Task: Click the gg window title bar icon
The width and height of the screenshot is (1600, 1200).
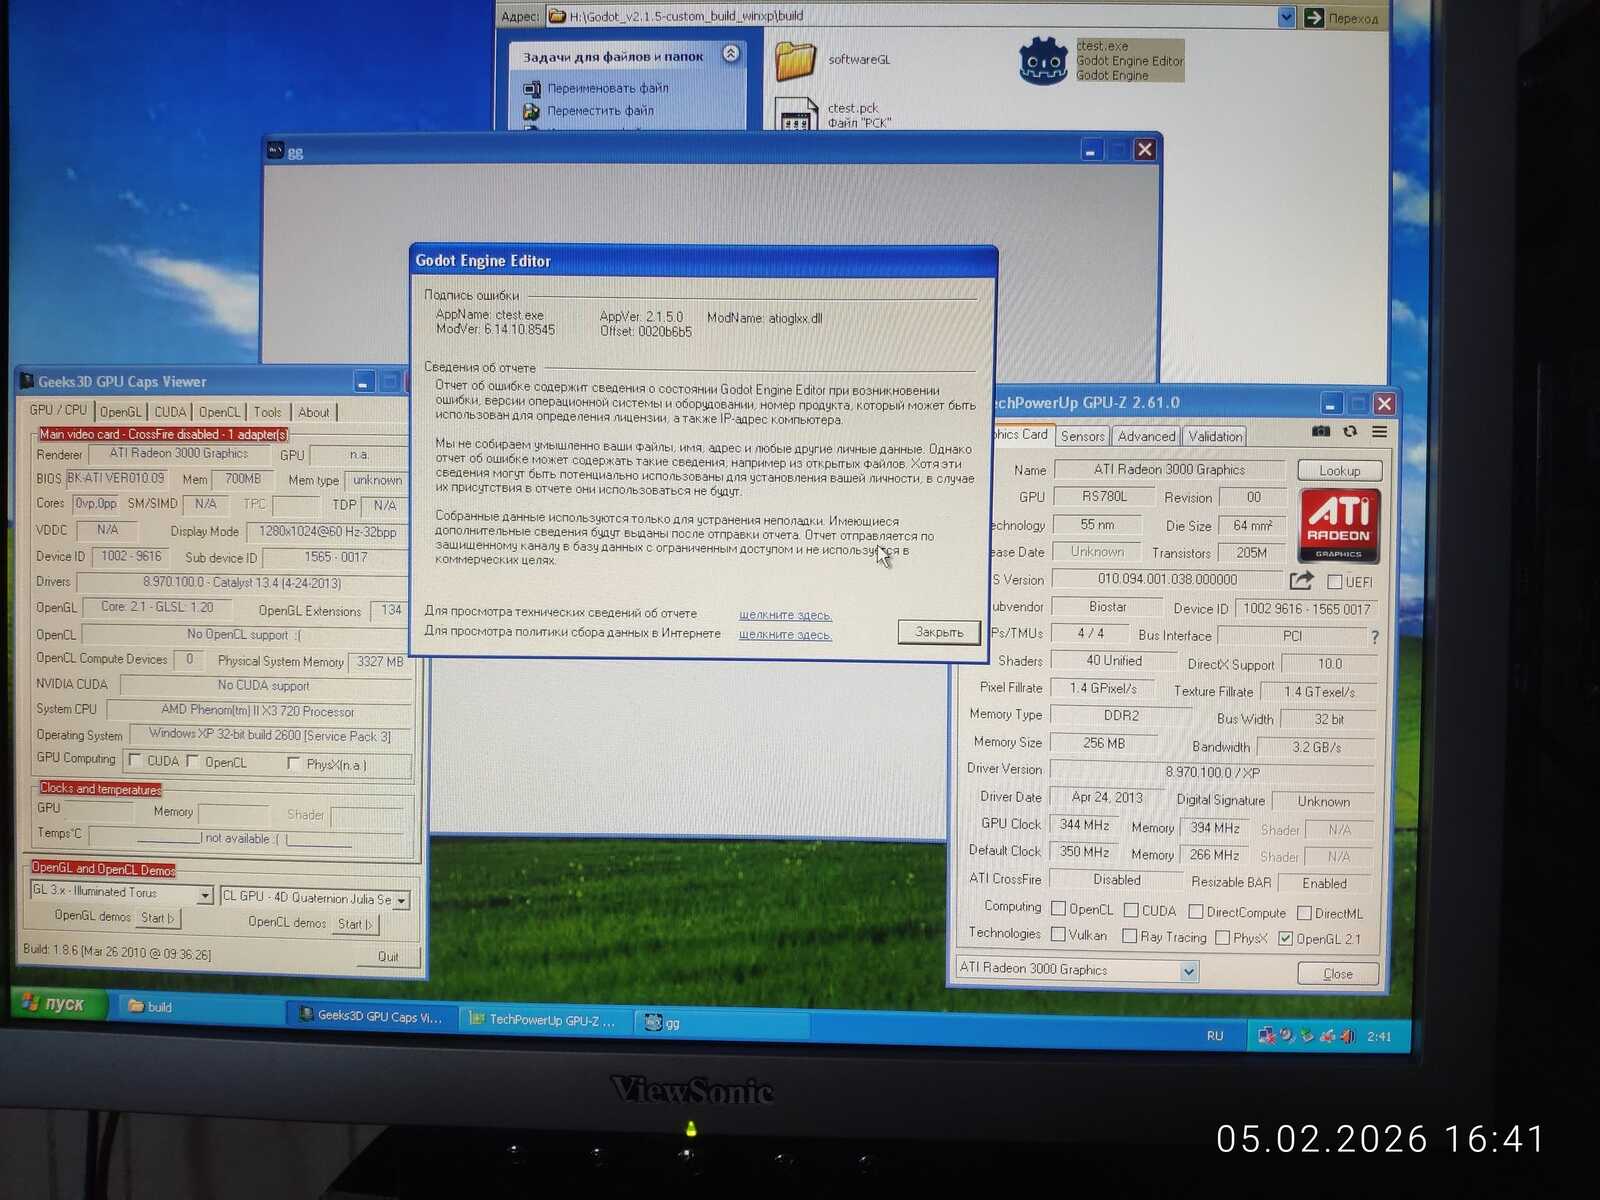Action: pos(276,151)
